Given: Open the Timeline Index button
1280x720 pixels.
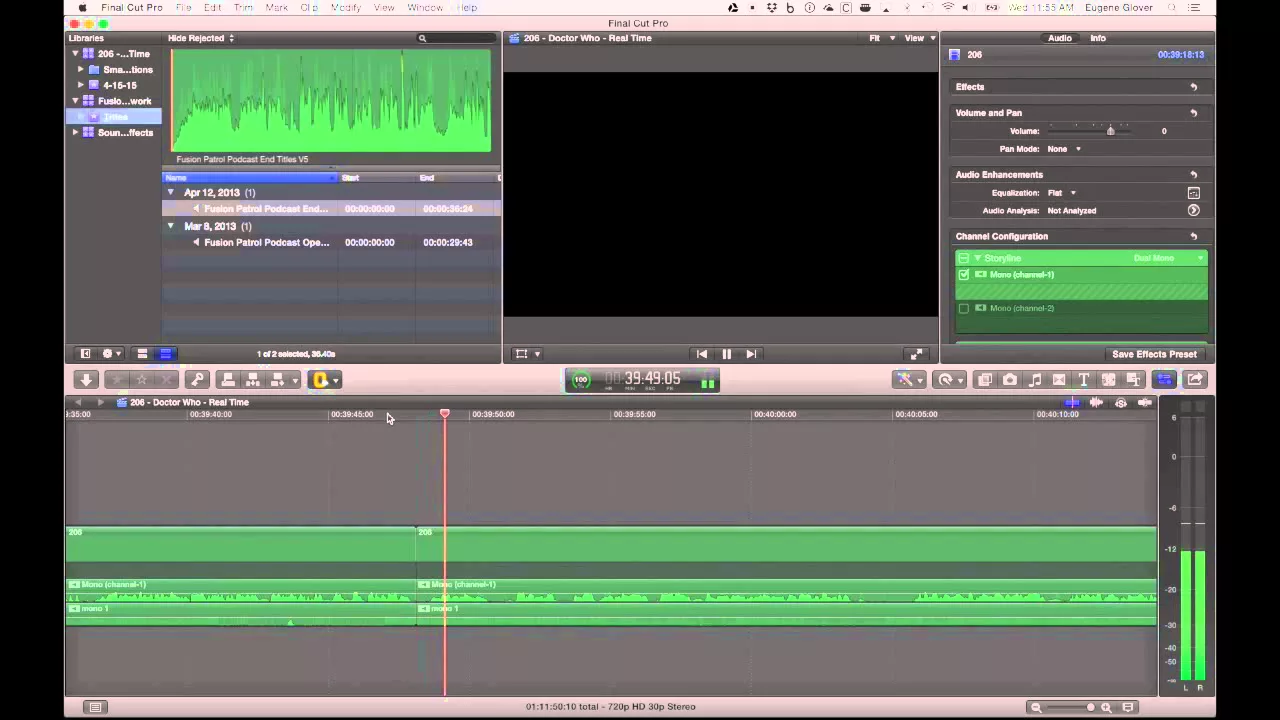Looking at the screenshot, I should click(95, 707).
